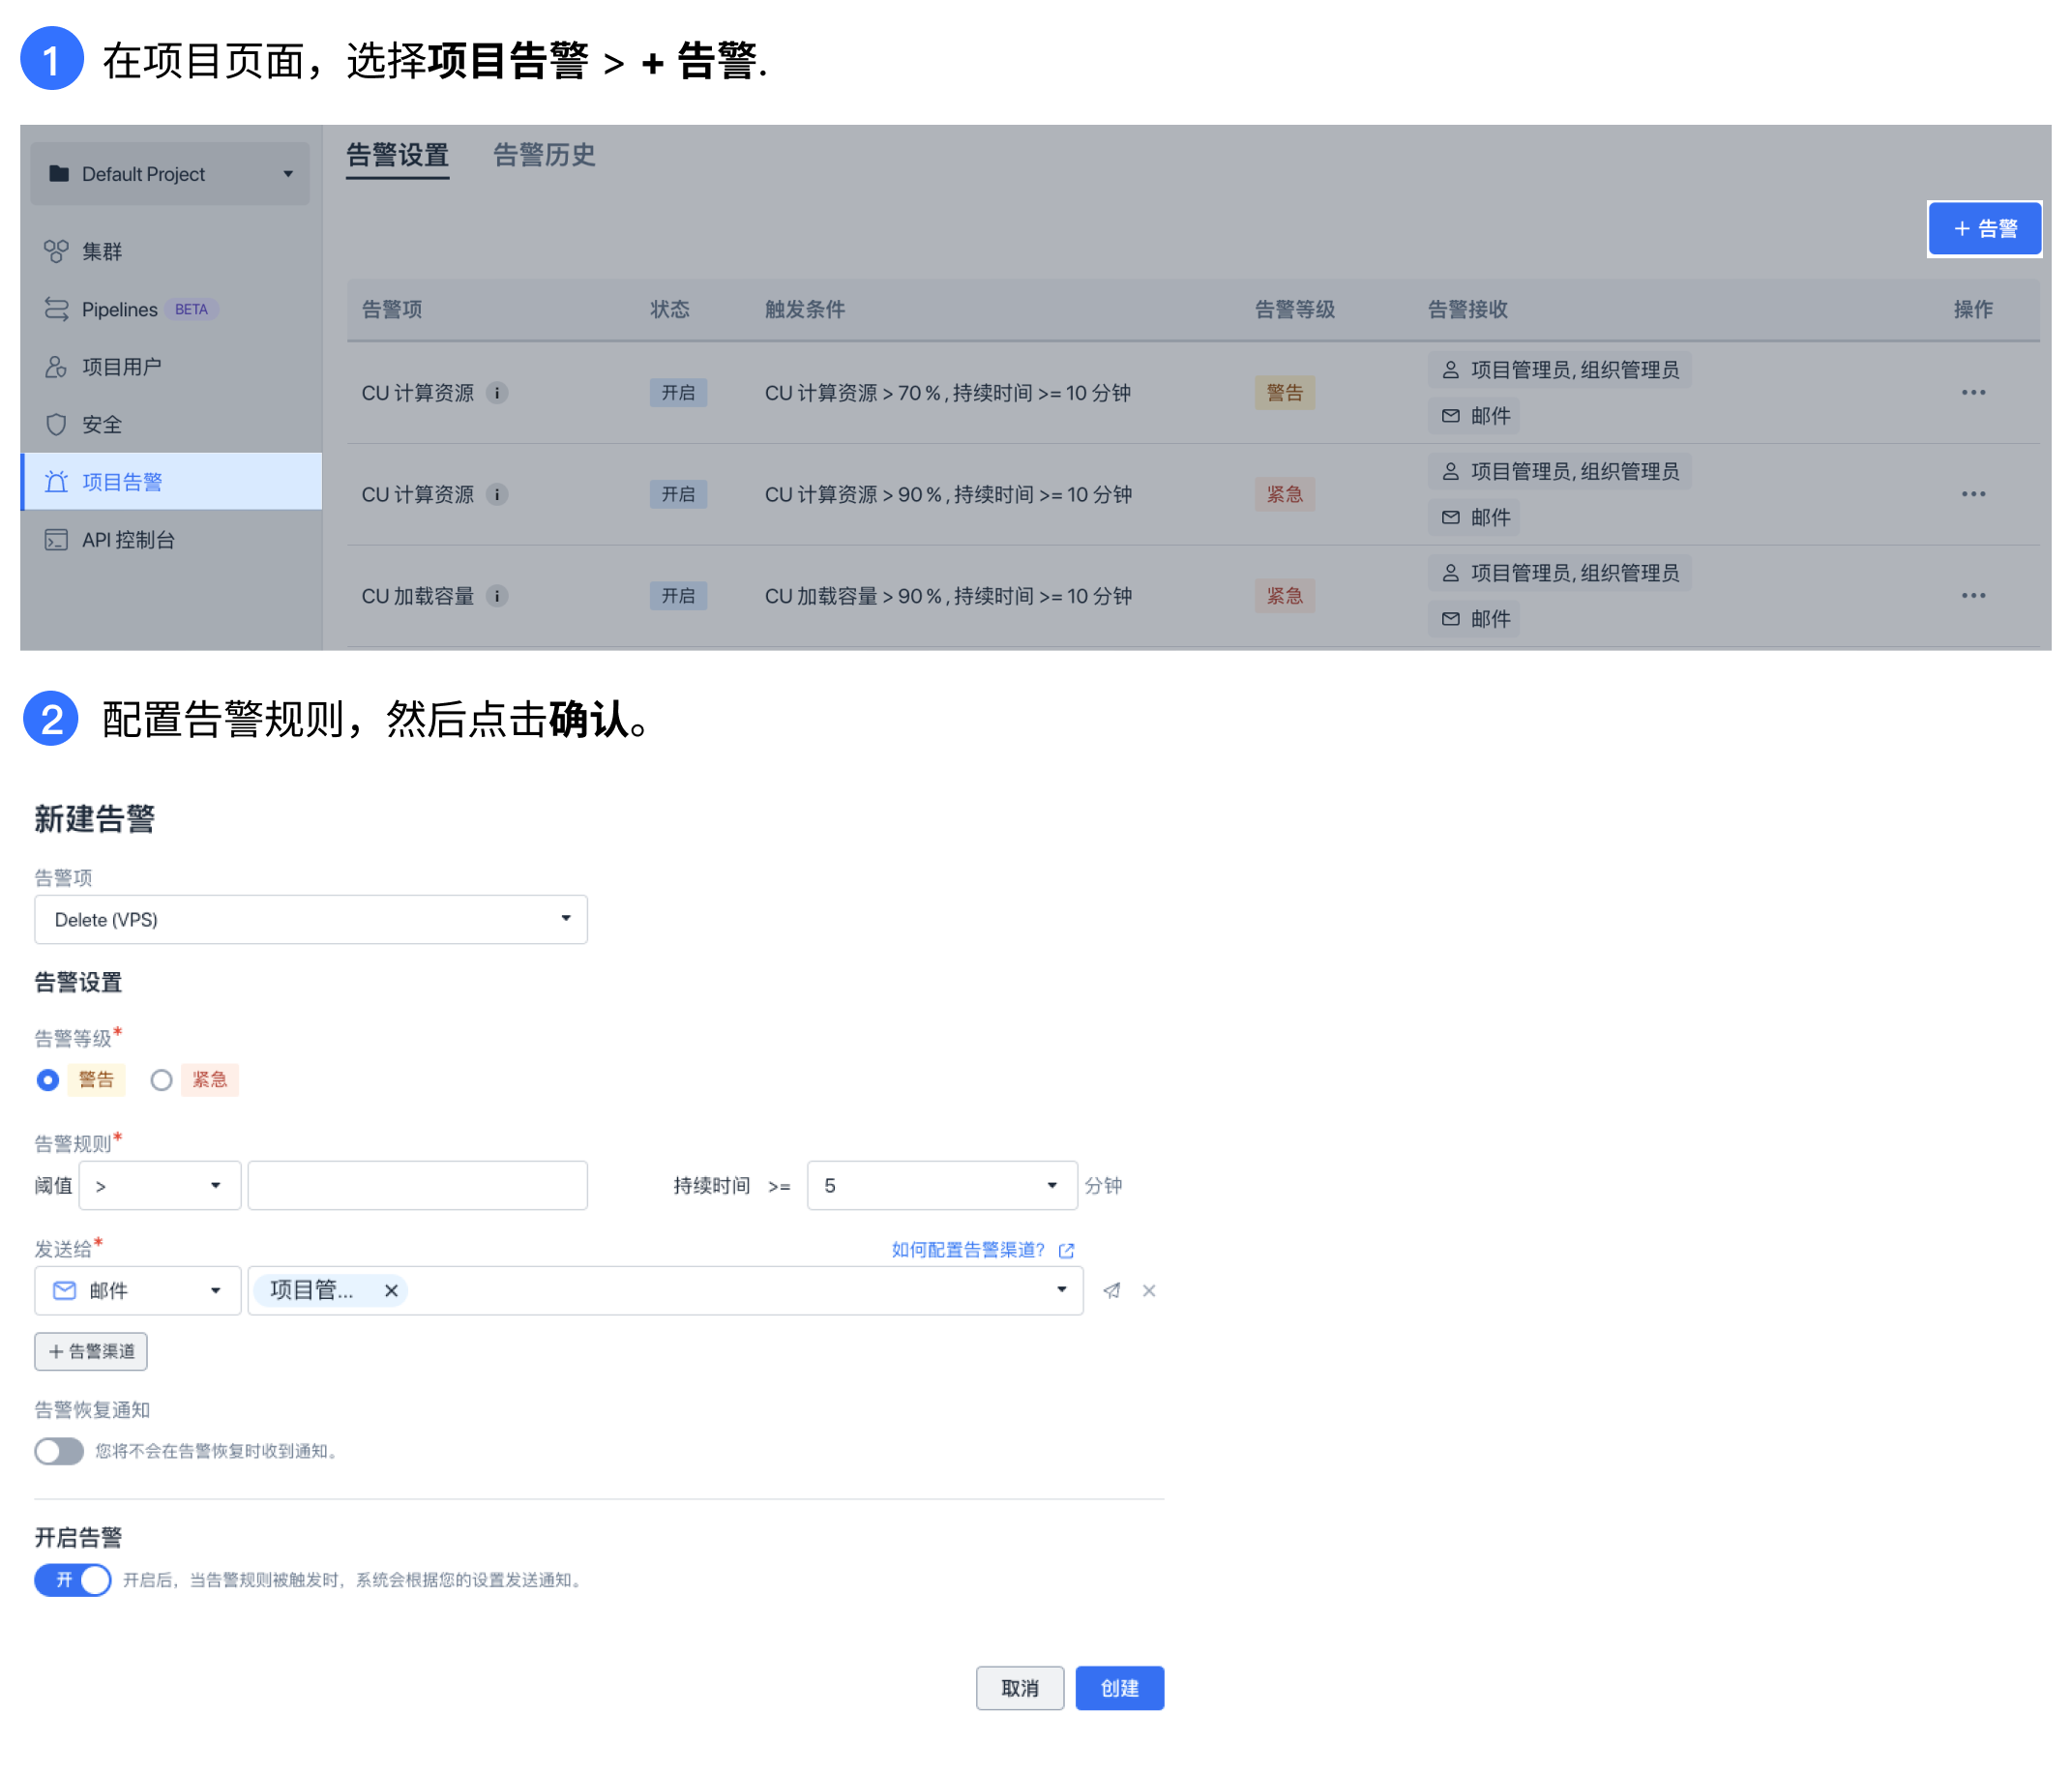Click info icon for CU 计算资源 > 90% row
Image resolution: width=2072 pixels, height=1773 pixels.
[x=497, y=495]
